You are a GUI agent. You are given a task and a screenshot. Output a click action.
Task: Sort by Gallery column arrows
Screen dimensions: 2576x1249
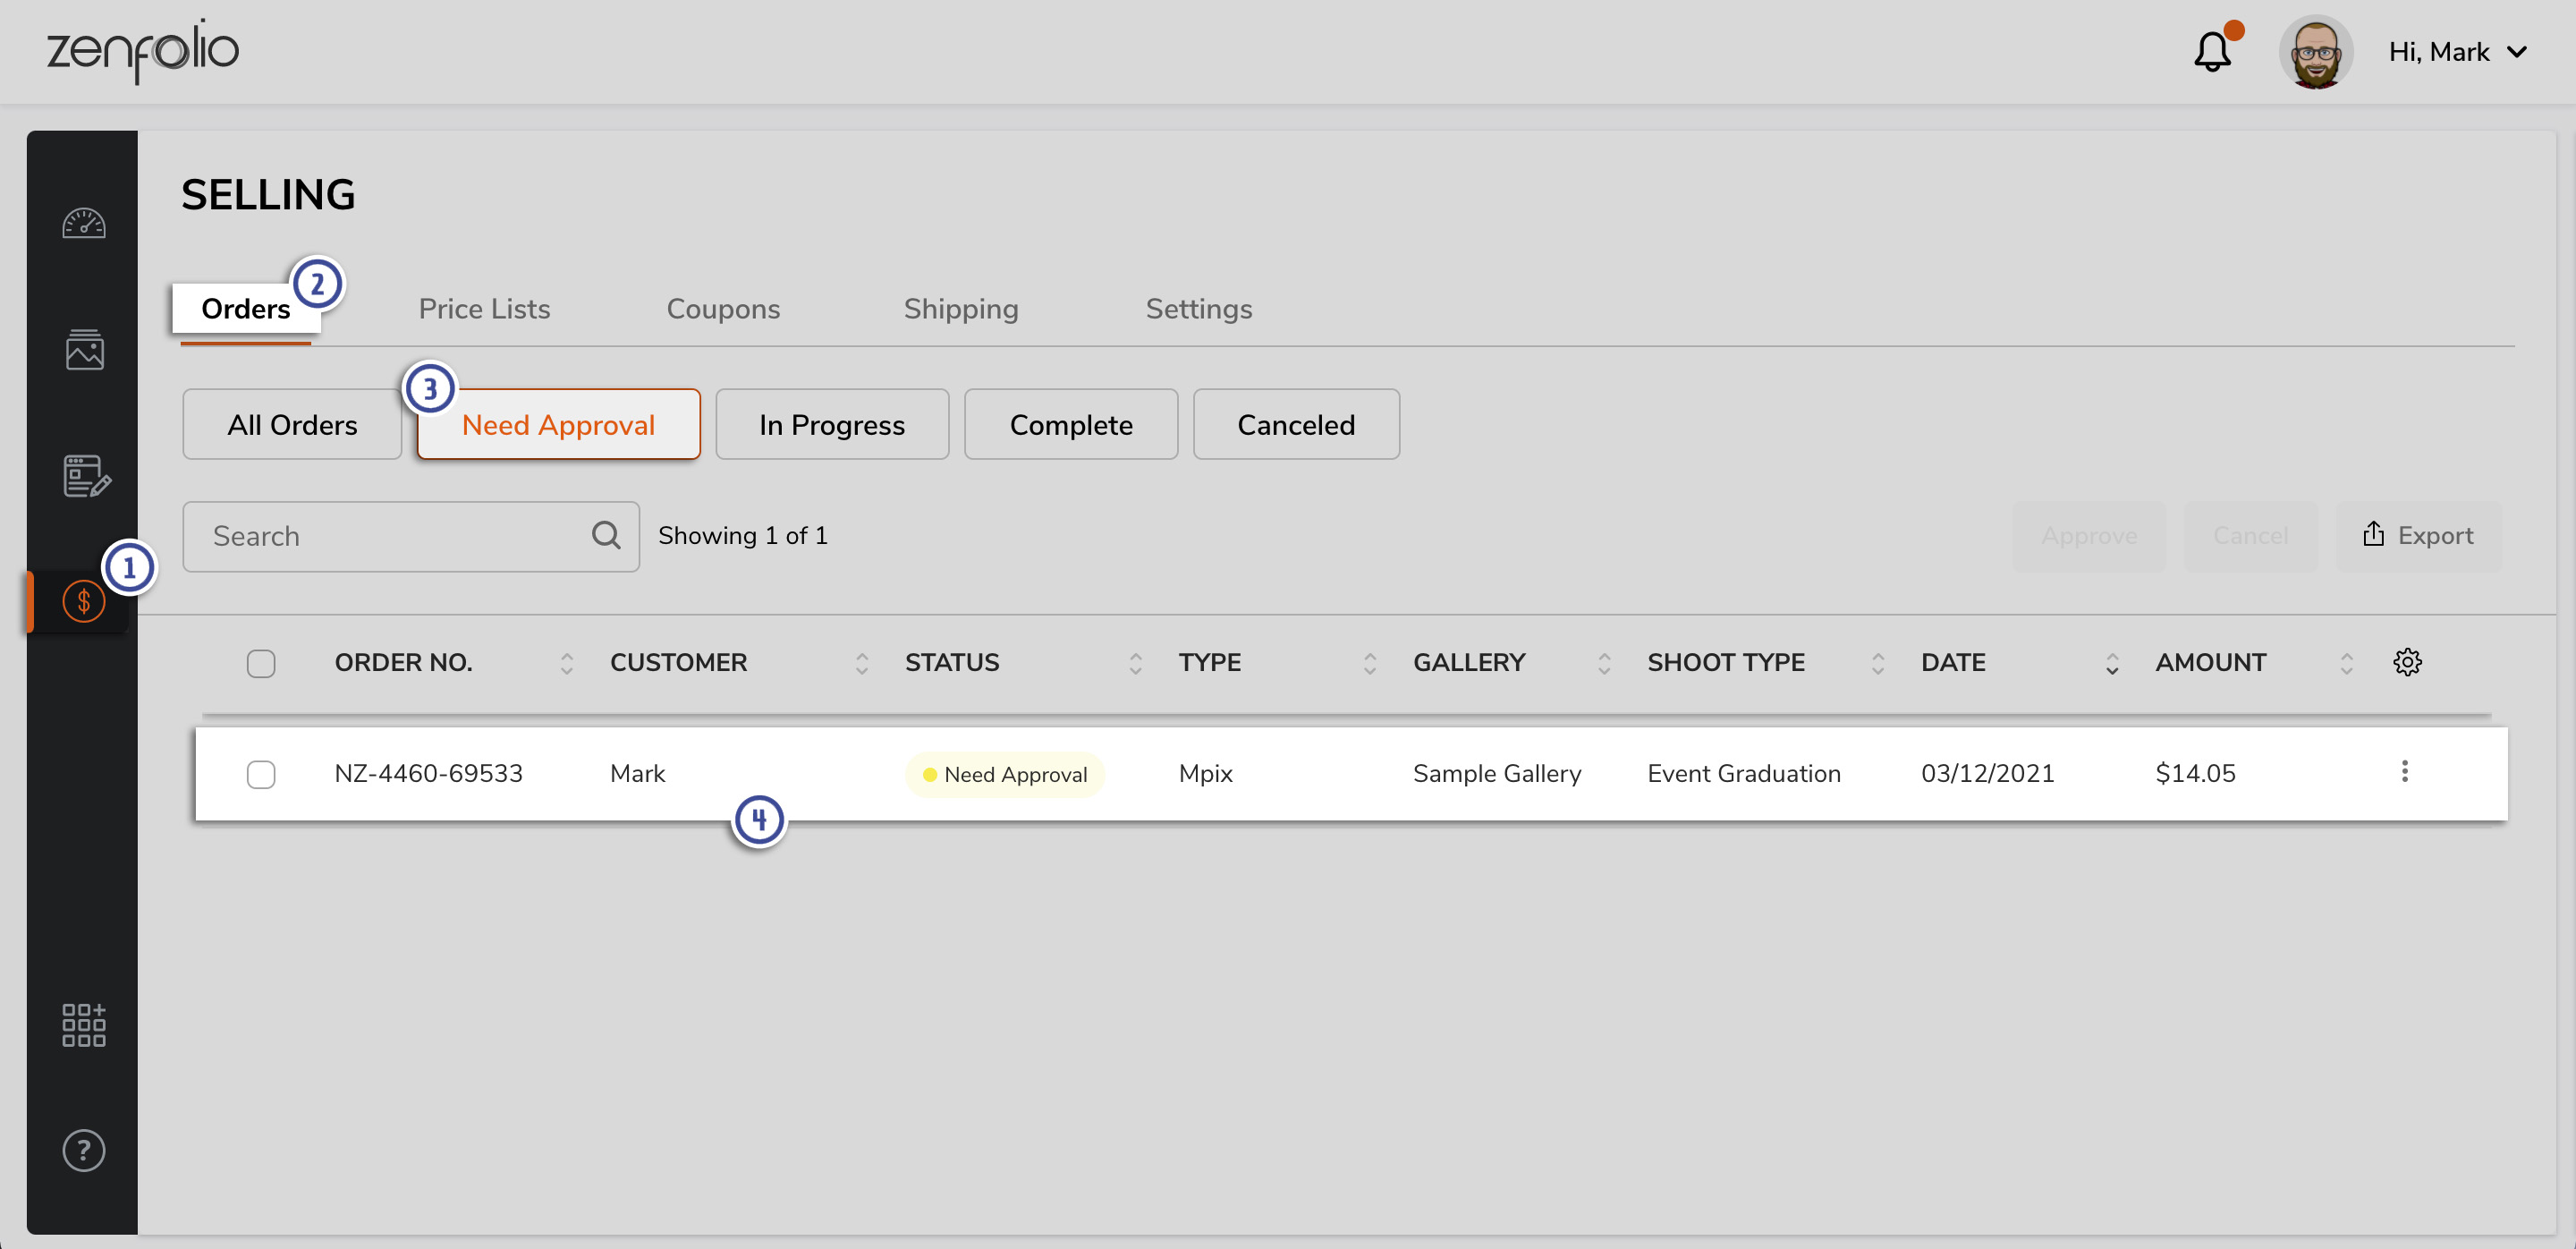[1604, 663]
